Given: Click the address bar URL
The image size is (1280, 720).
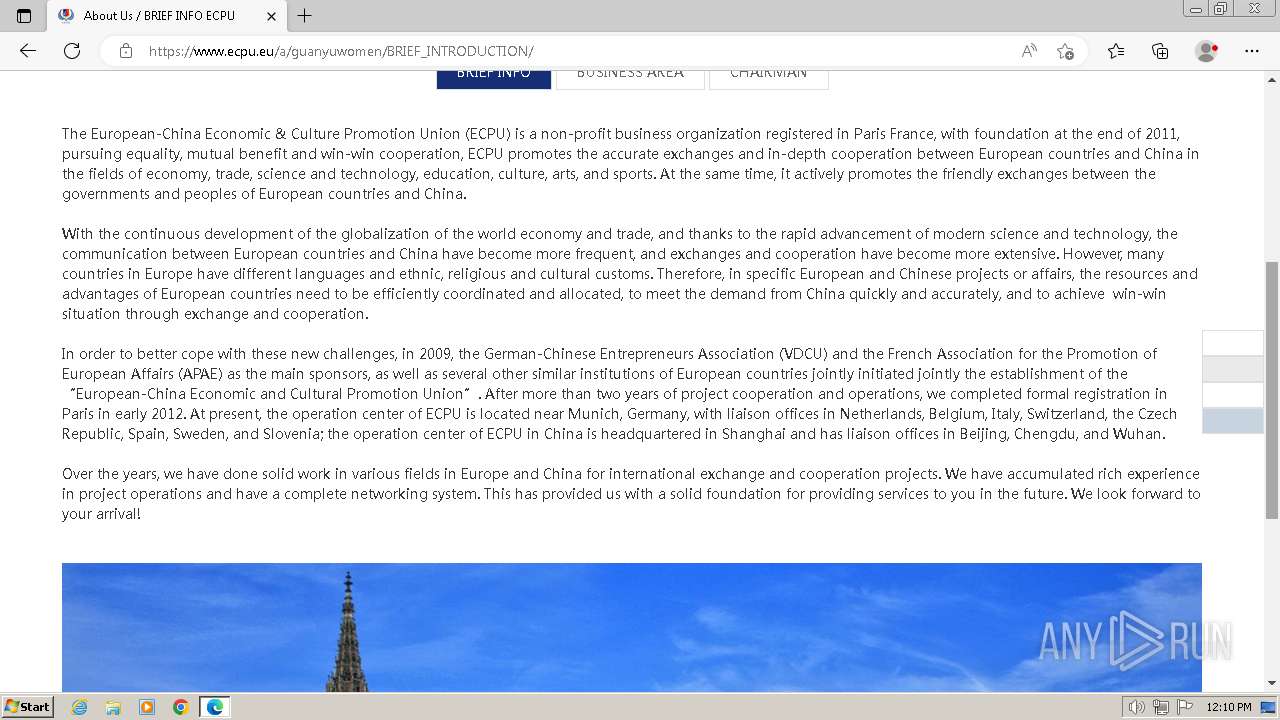Looking at the screenshot, I should coord(341,51).
